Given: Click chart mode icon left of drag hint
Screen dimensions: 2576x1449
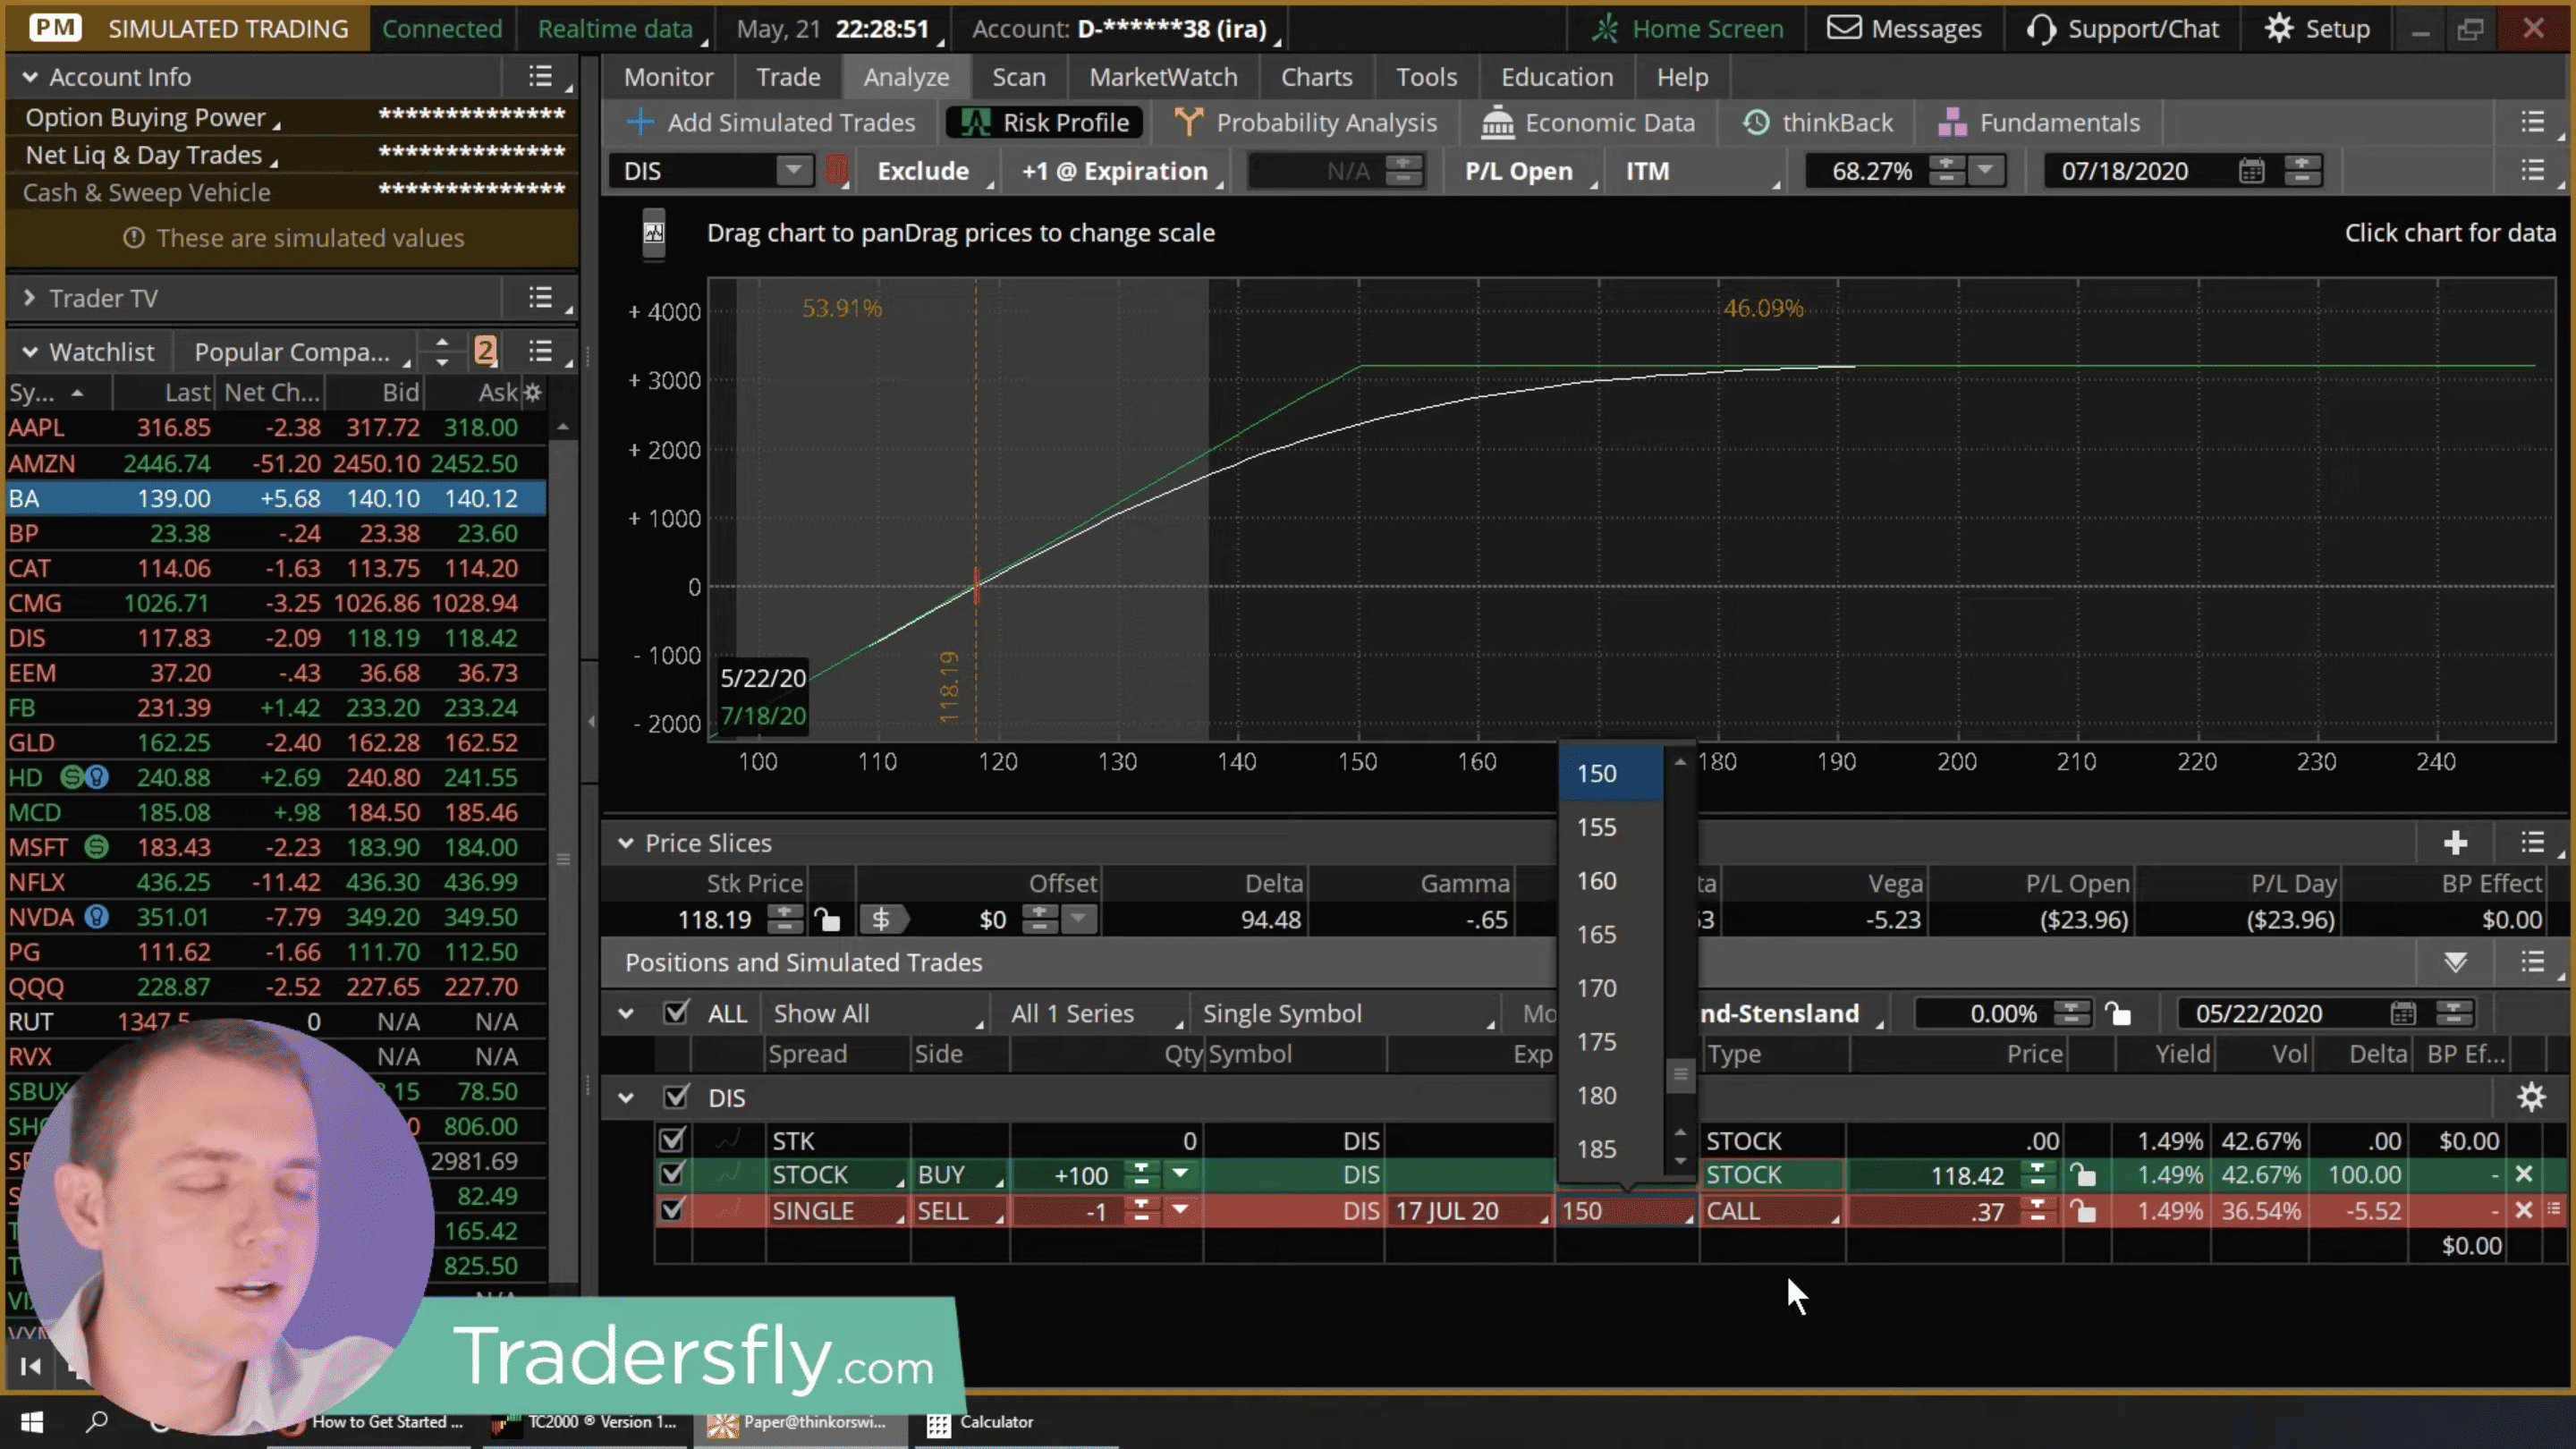Looking at the screenshot, I should pyautogui.click(x=654, y=233).
